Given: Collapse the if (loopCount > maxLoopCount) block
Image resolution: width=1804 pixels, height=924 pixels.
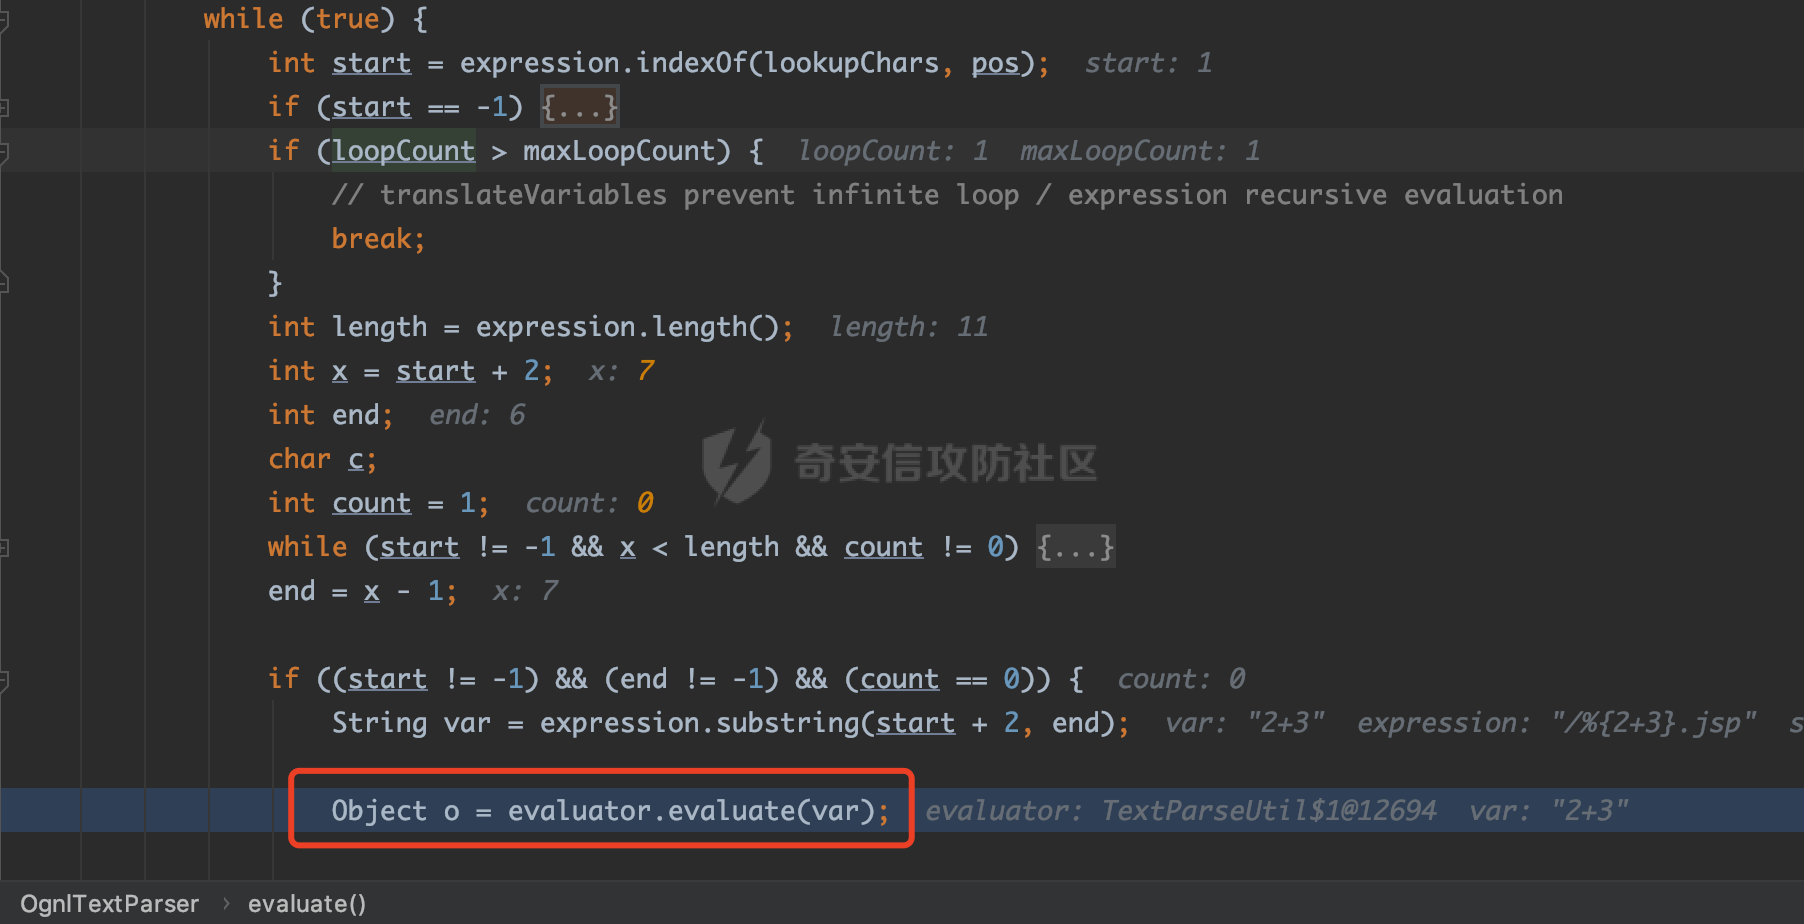Looking at the screenshot, I should pyautogui.click(x=4, y=151).
